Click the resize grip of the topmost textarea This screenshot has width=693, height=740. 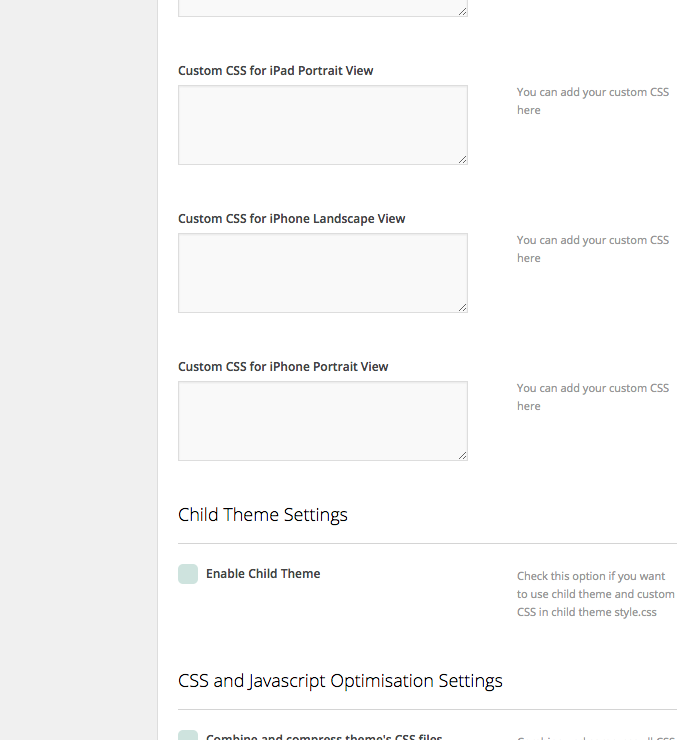pyautogui.click(x=463, y=12)
